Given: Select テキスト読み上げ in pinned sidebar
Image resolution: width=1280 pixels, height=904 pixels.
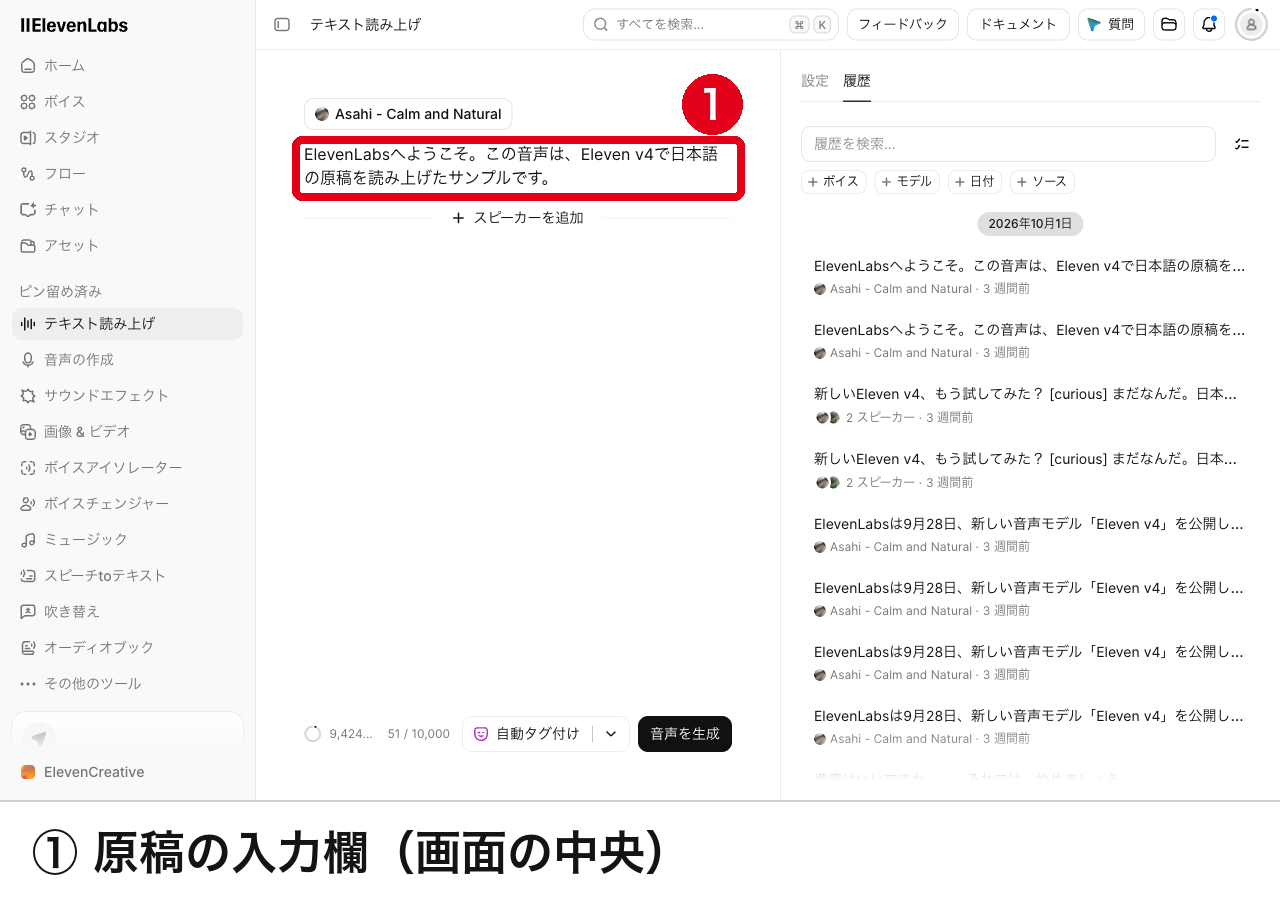Looking at the screenshot, I should (x=127, y=323).
